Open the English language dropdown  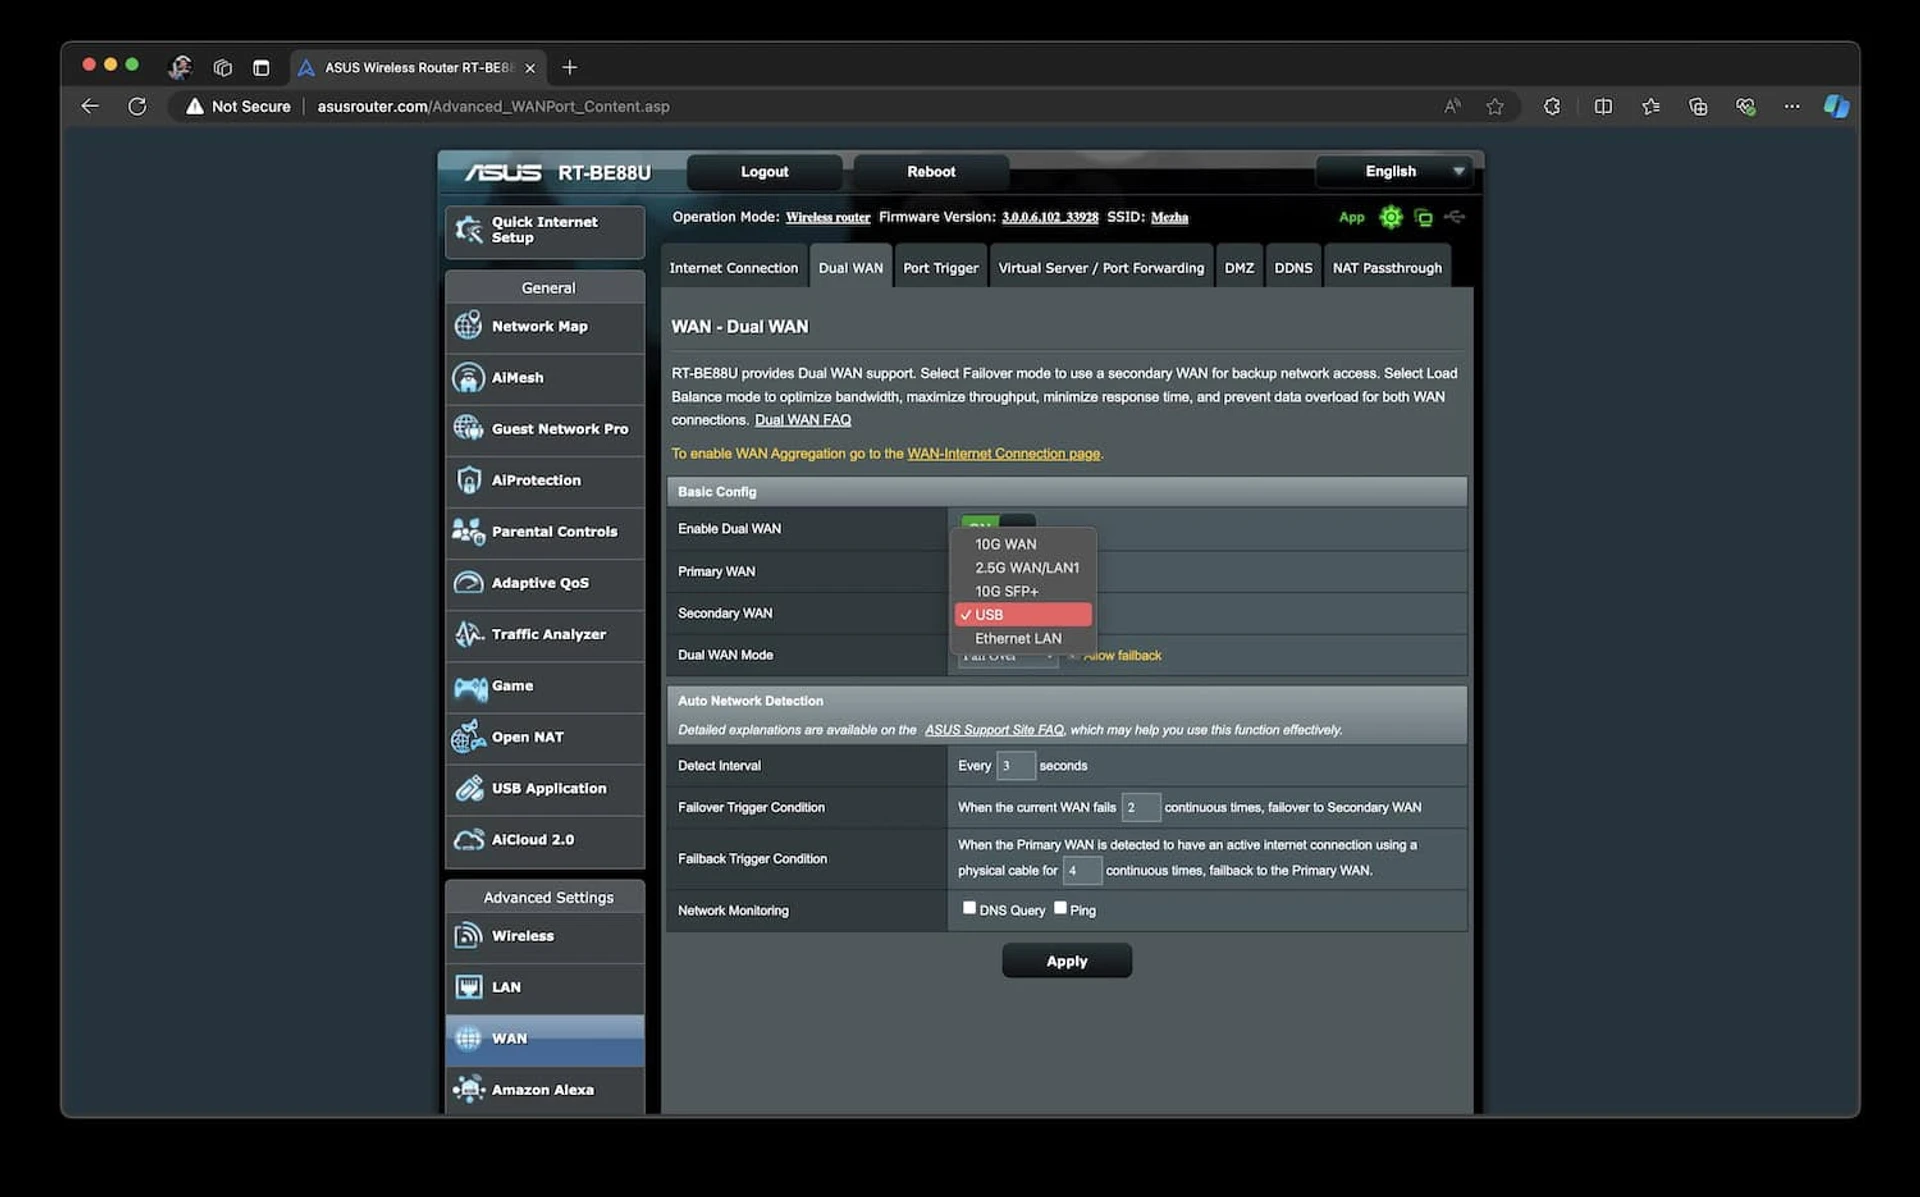(1396, 171)
